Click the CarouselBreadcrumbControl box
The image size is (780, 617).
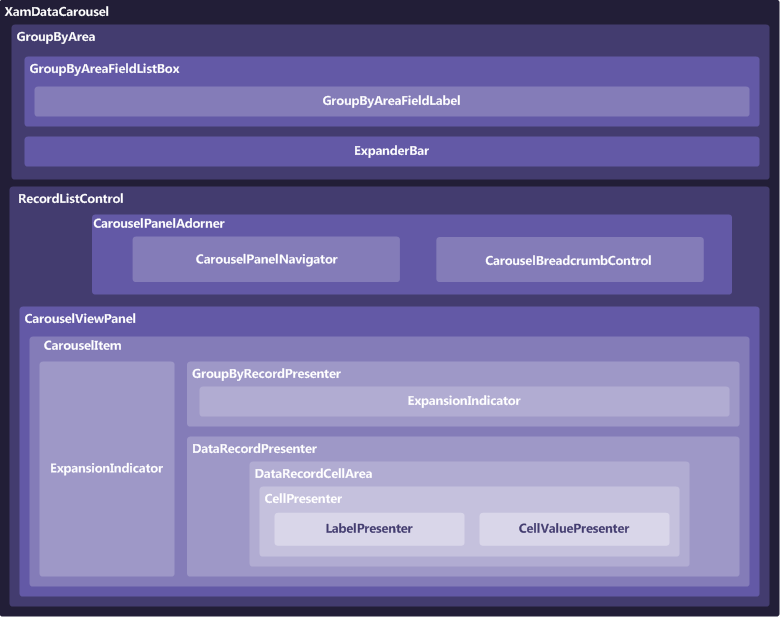[568, 260]
